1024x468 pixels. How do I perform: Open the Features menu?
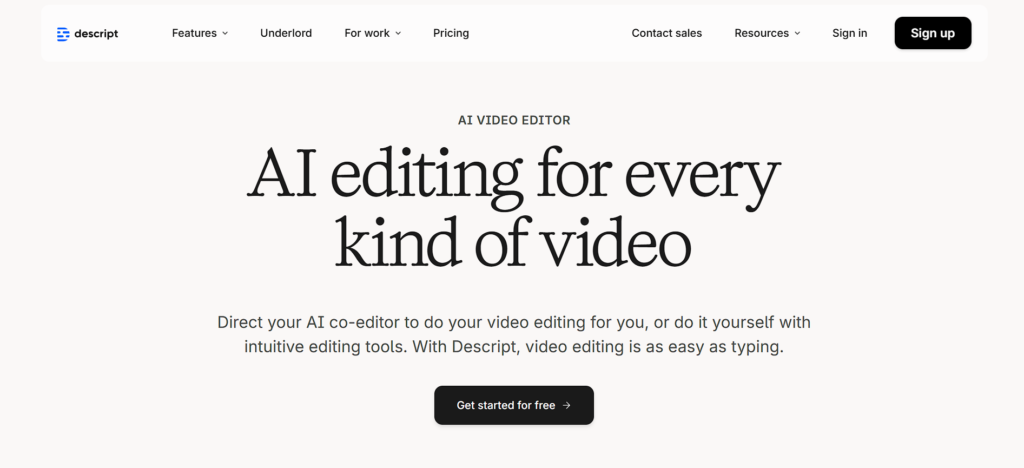(x=194, y=33)
